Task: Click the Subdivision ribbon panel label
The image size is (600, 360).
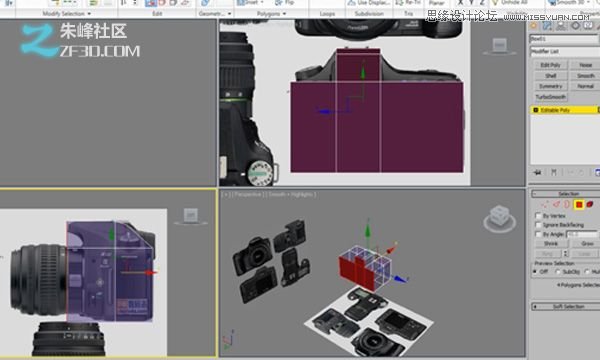Action: pyautogui.click(x=369, y=14)
